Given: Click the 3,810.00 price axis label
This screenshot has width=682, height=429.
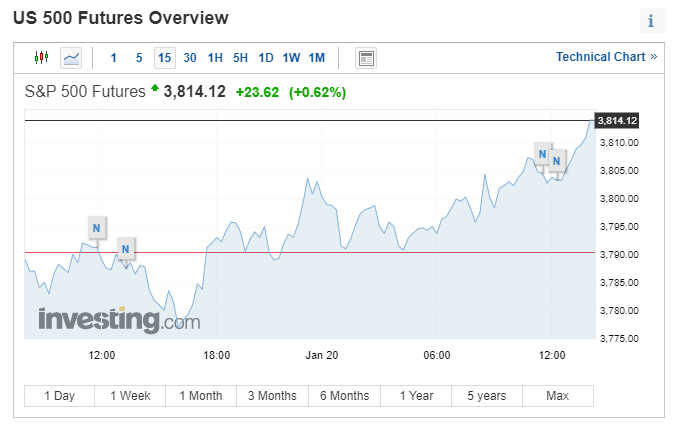Looking at the screenshot, I should tap(619, 143).
